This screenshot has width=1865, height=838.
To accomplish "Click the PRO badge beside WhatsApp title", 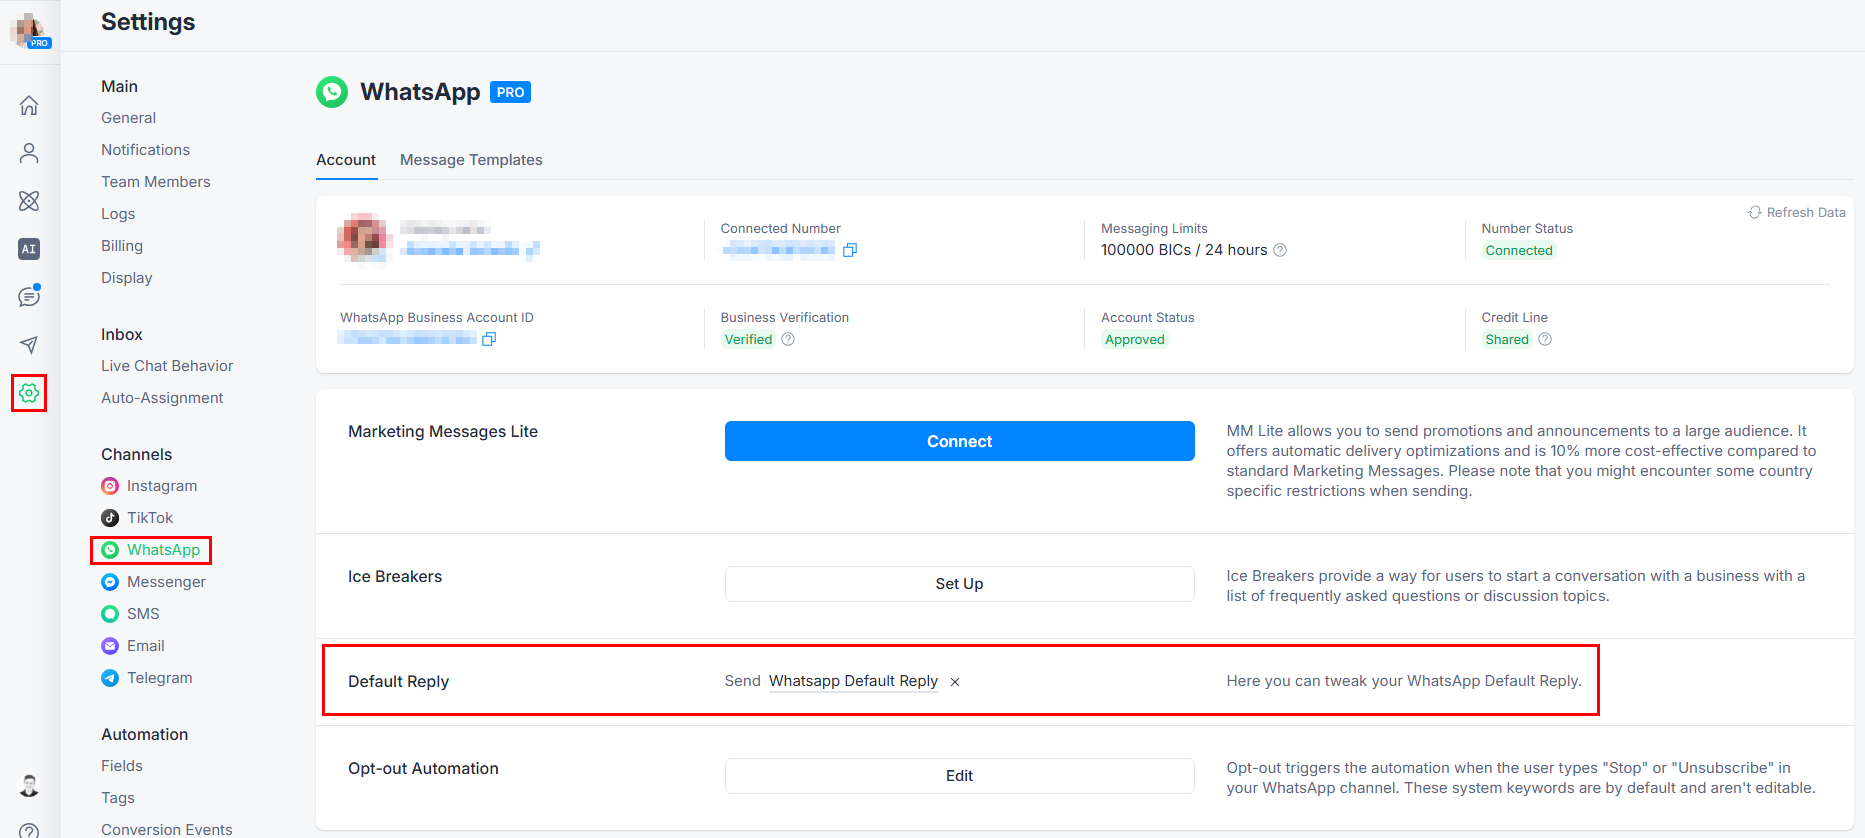I will point(510,92).
